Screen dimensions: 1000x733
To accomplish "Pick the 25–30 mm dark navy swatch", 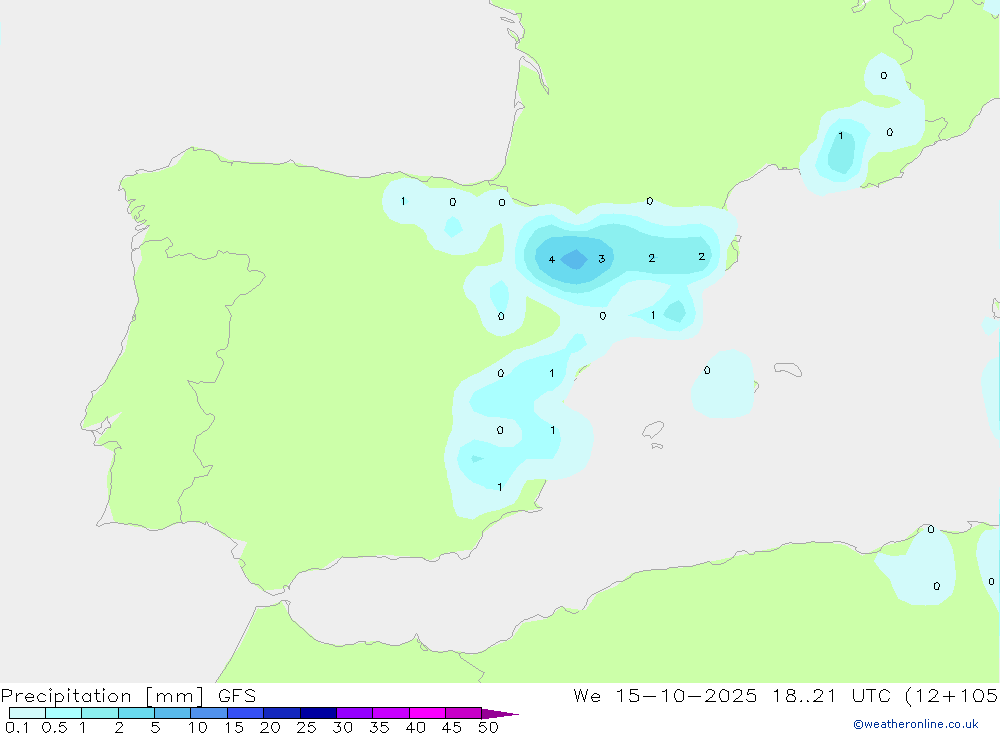I will coord(318,713).
